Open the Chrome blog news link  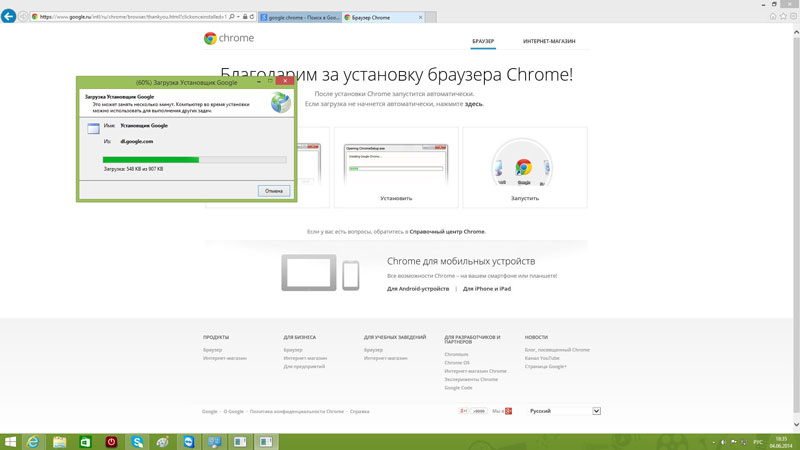(x=557, y=350)
